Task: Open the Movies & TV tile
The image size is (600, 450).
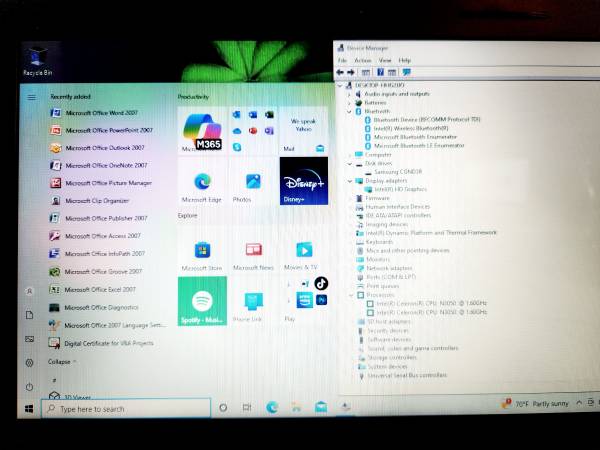Action: (x=304, y=252)
